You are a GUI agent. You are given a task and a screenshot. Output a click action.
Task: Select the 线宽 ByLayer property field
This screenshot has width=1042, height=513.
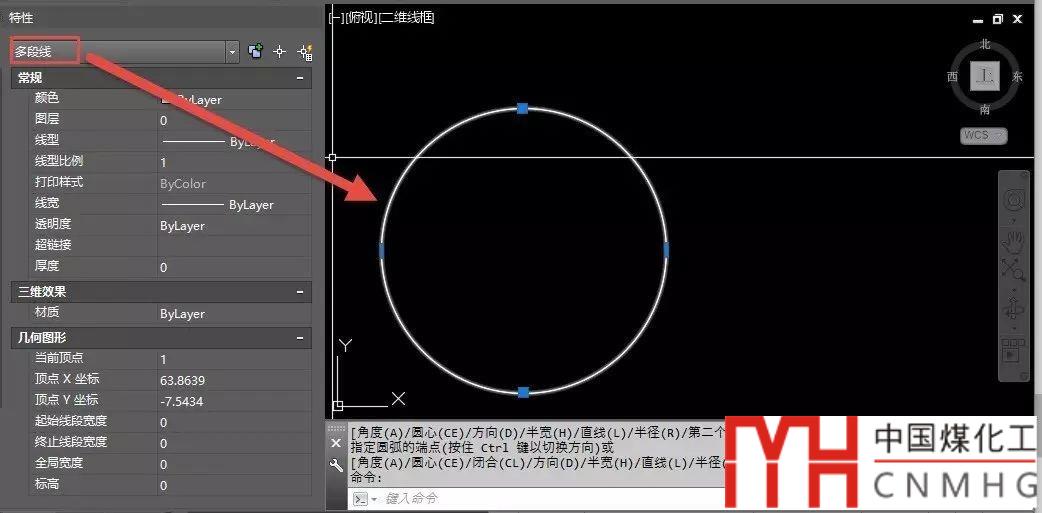tap(233, 204)
